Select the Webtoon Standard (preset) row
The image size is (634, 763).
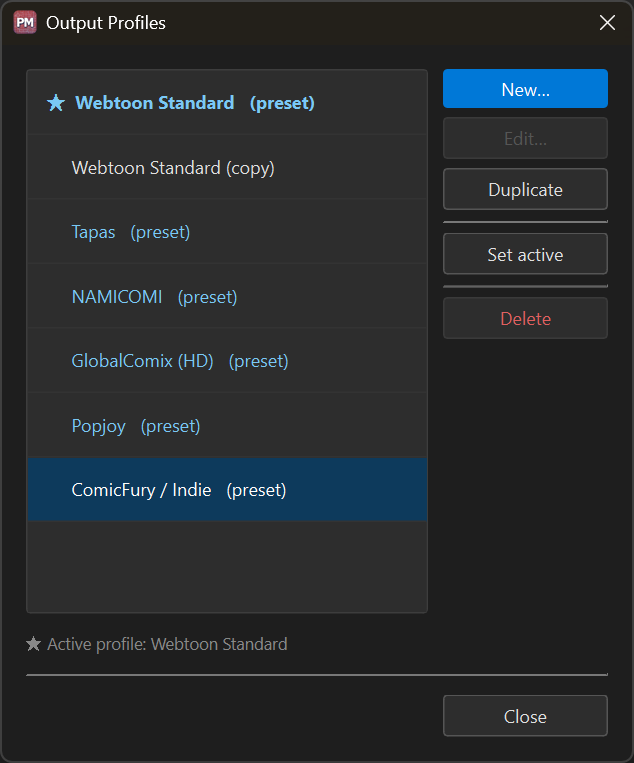227,103
